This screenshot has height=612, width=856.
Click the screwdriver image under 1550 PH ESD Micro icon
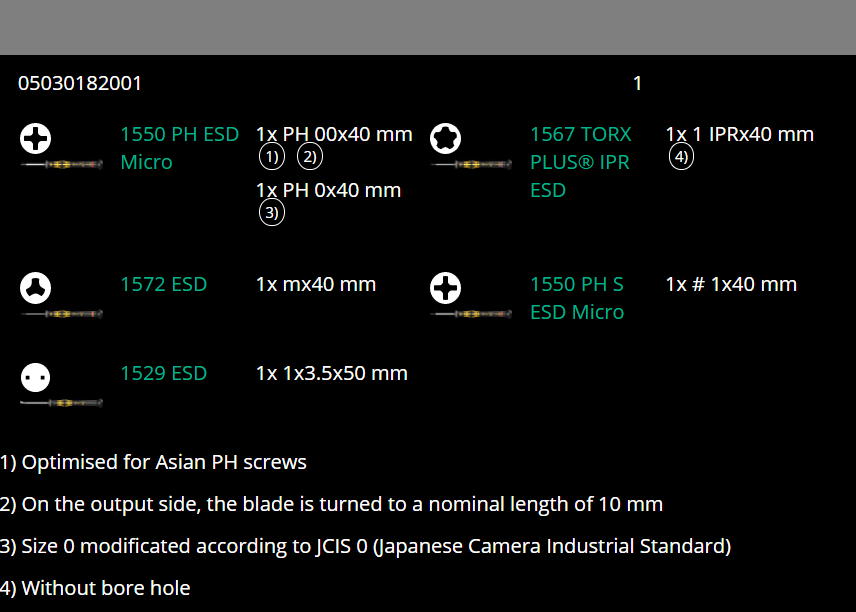61,164
